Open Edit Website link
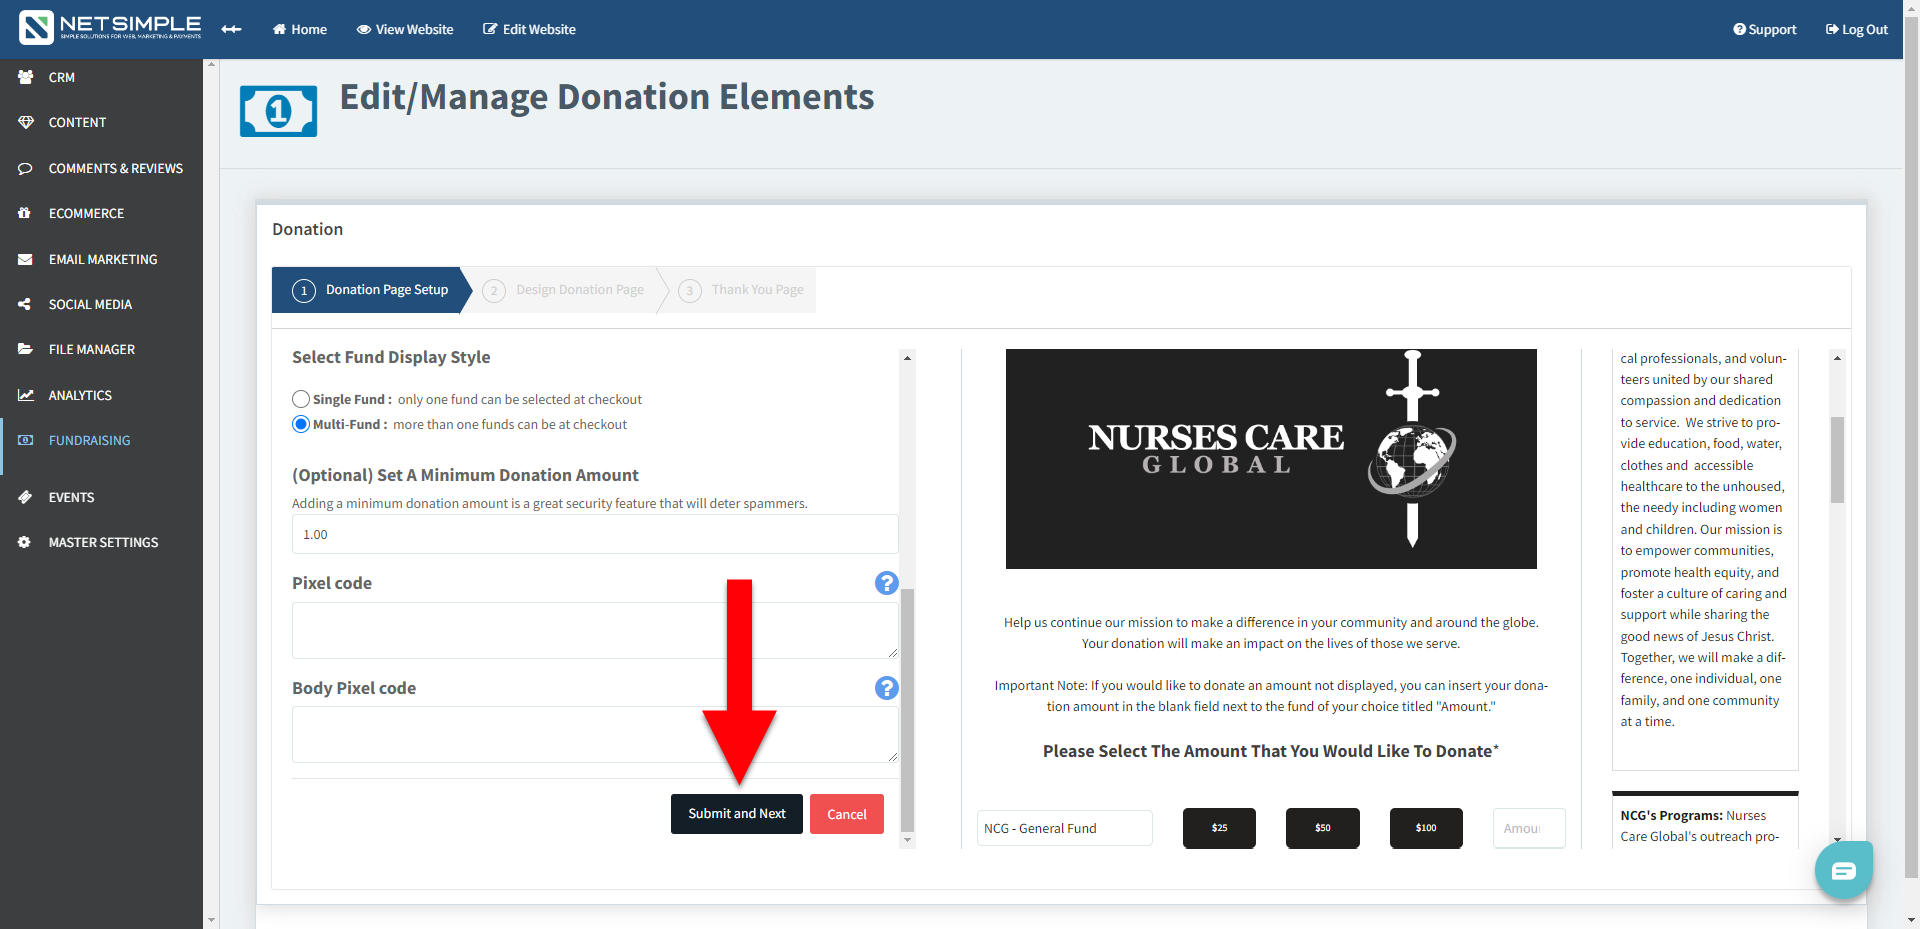1920x929 pixels. tap(529, 29)
